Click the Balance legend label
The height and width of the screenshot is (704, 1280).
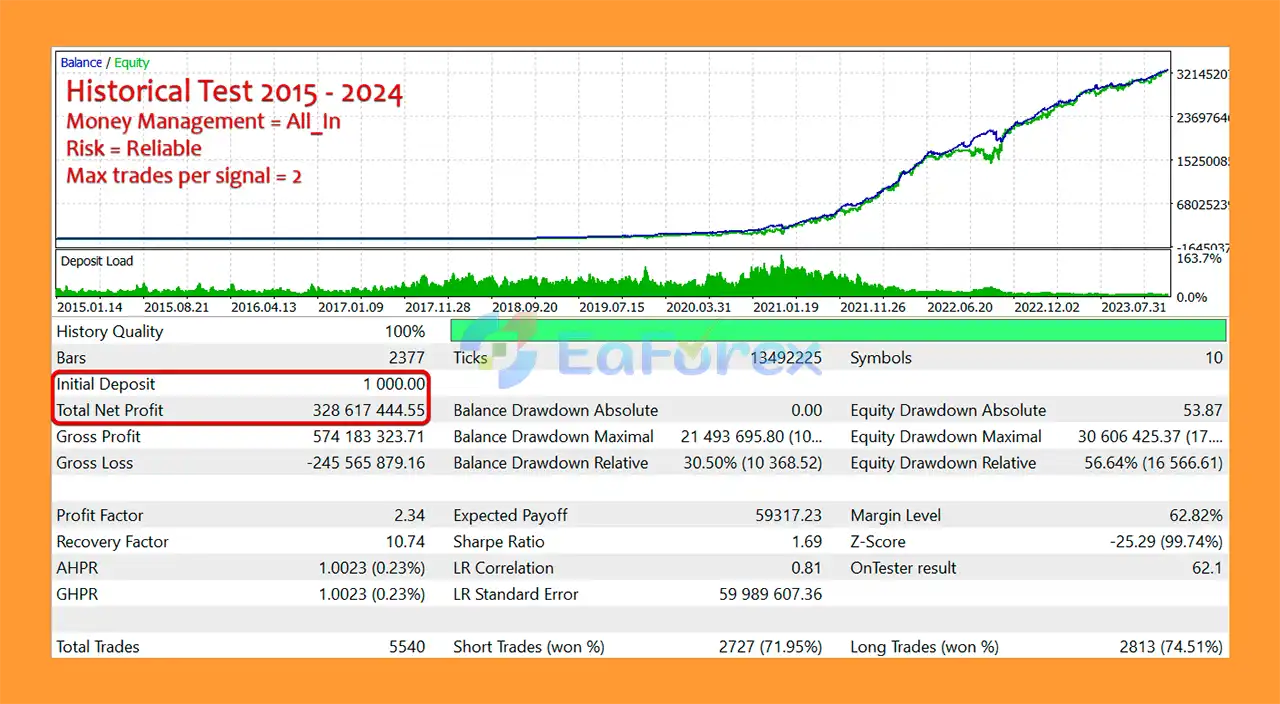[81, 63]
